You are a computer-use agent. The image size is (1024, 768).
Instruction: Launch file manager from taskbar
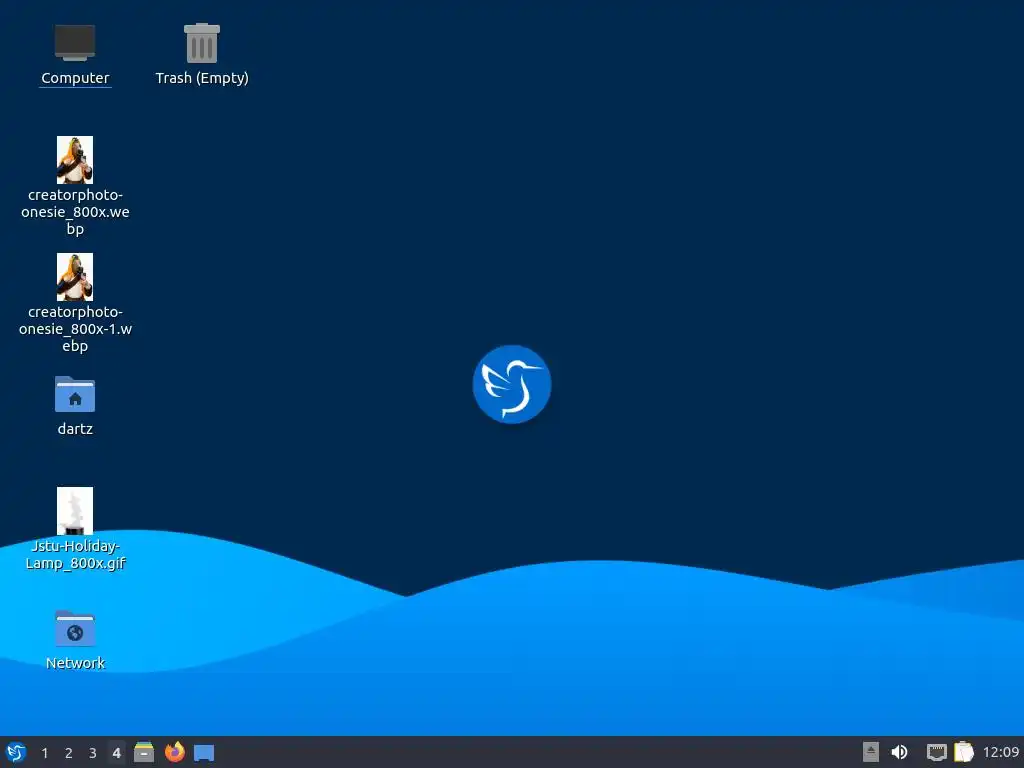point(144,752)
